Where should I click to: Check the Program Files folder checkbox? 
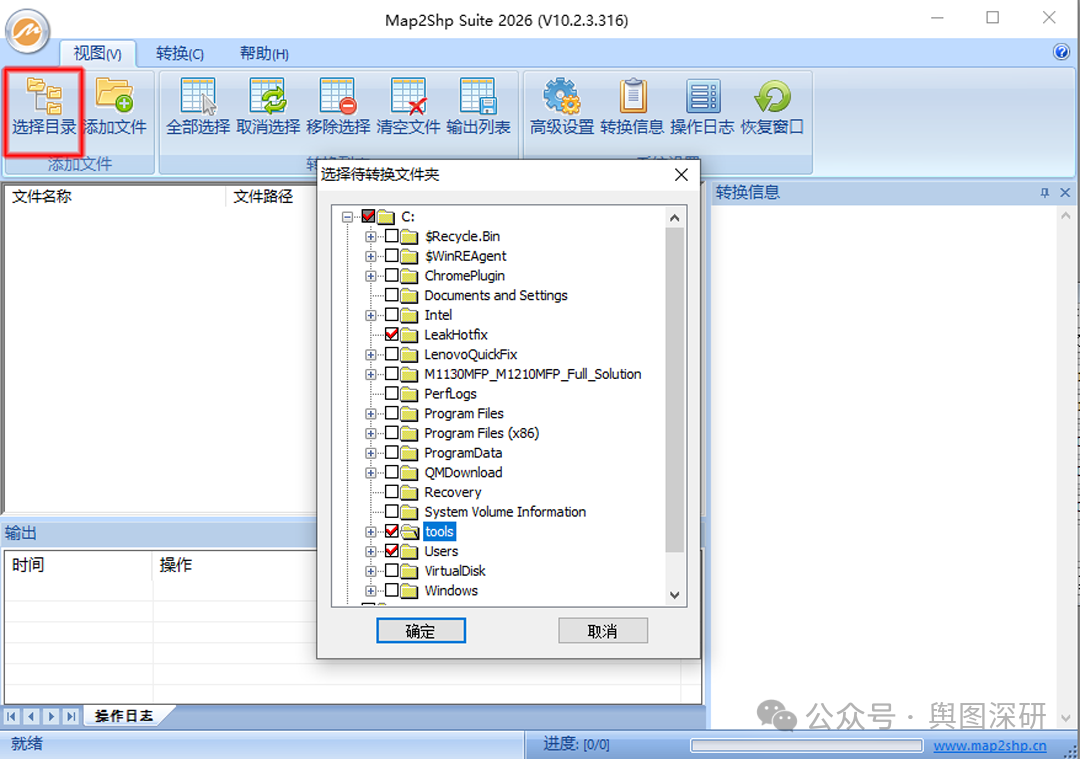tap(392, 414)
